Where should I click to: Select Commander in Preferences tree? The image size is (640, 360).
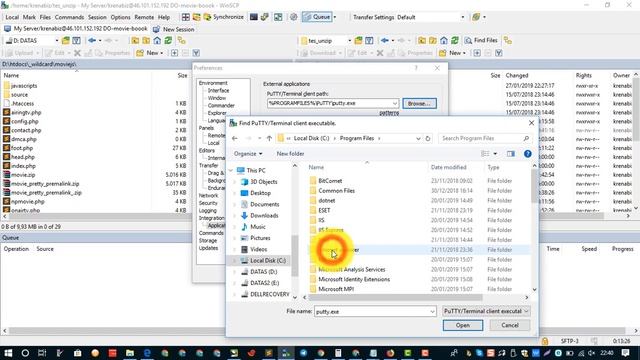(221, 105)
